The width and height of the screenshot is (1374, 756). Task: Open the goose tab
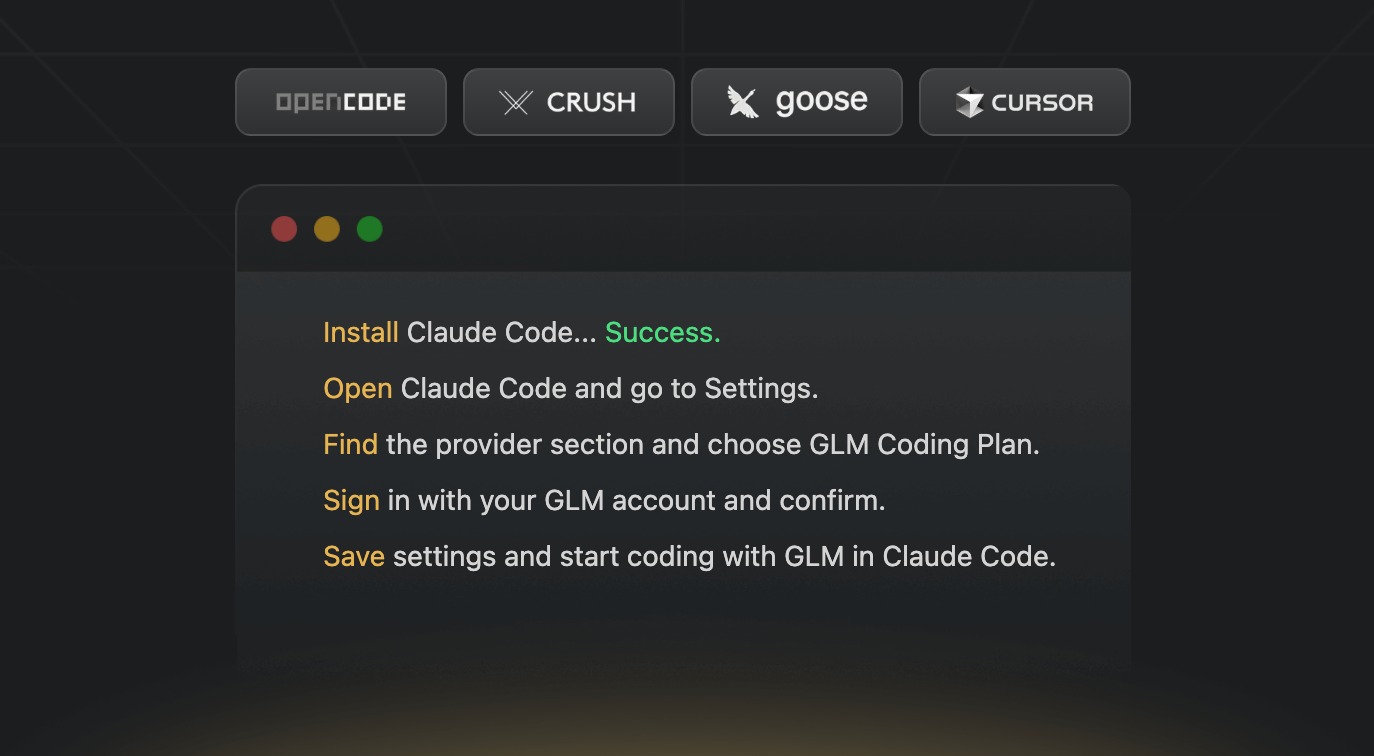(x=797, y=102)
